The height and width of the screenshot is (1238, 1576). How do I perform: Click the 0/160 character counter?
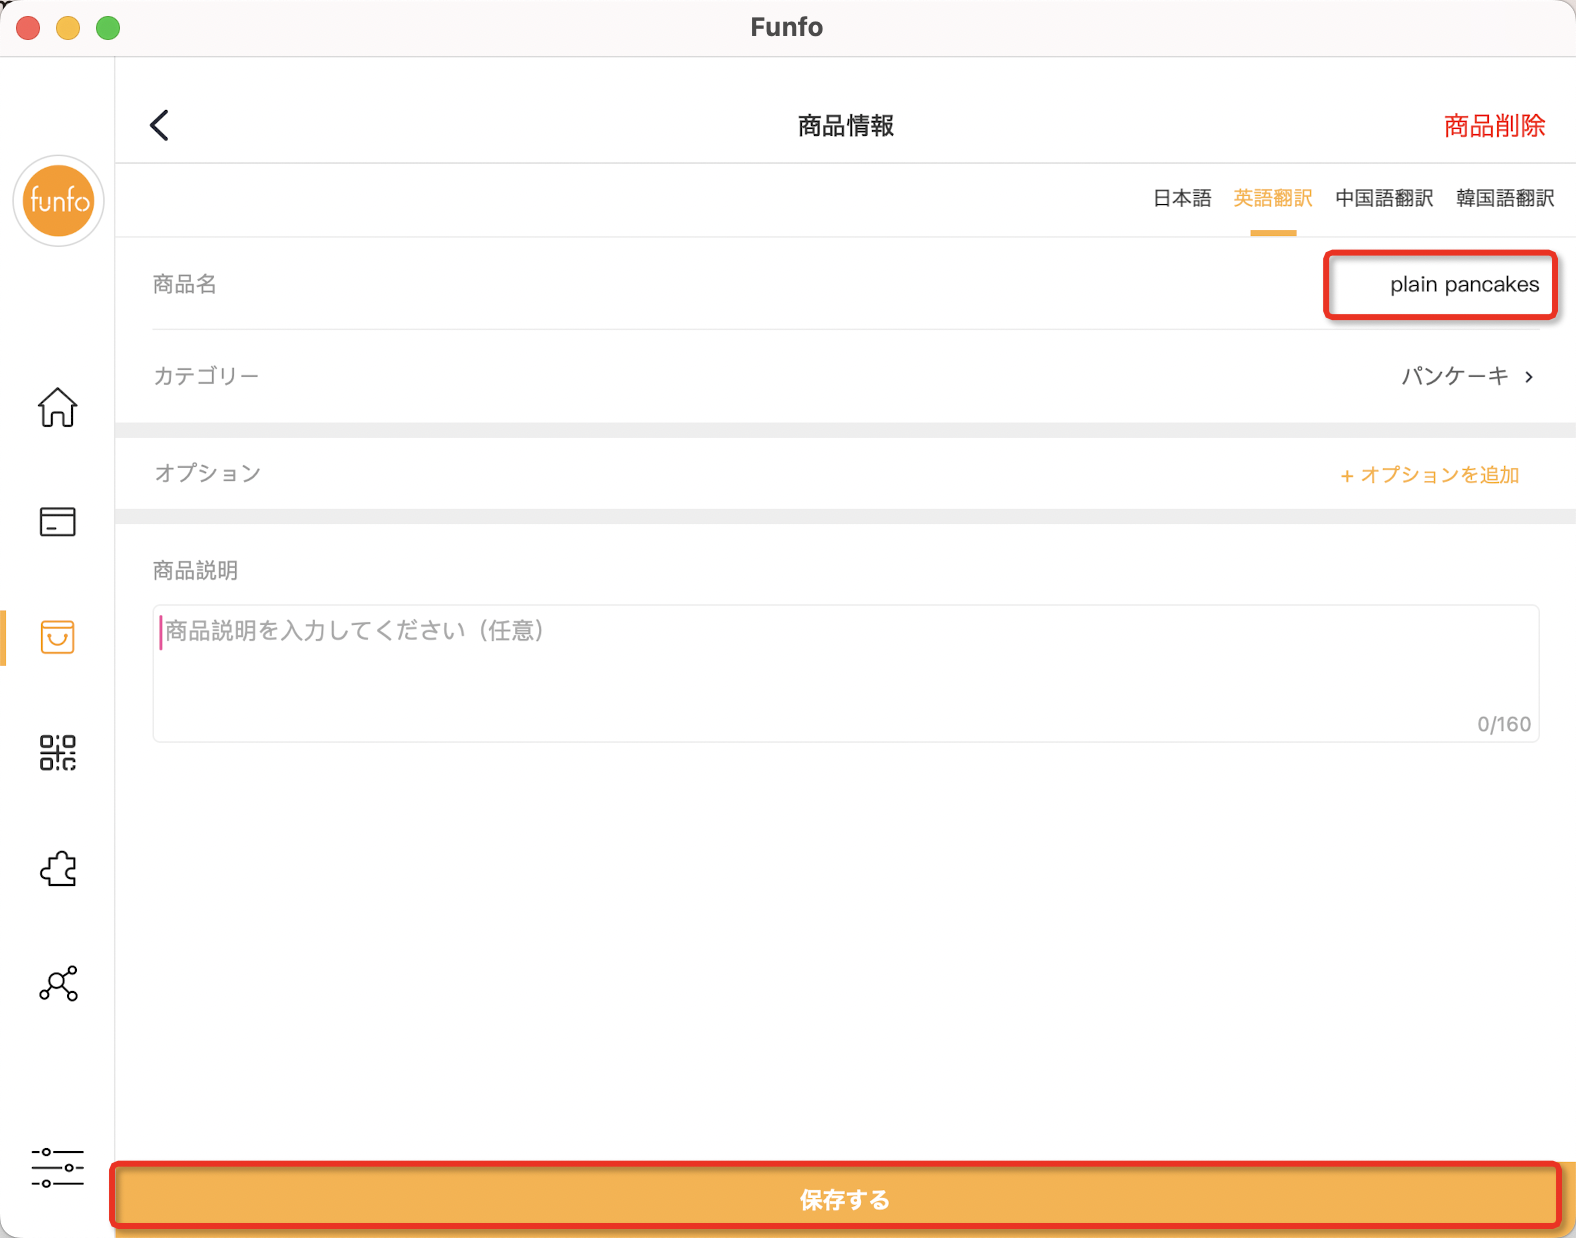click(1504, 724)
